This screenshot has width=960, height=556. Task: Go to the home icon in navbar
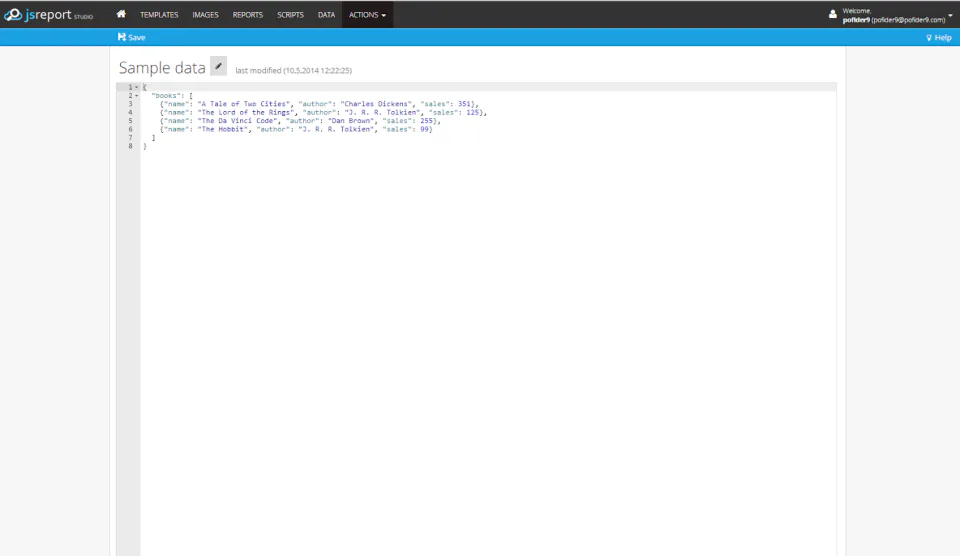click(121, 14)
